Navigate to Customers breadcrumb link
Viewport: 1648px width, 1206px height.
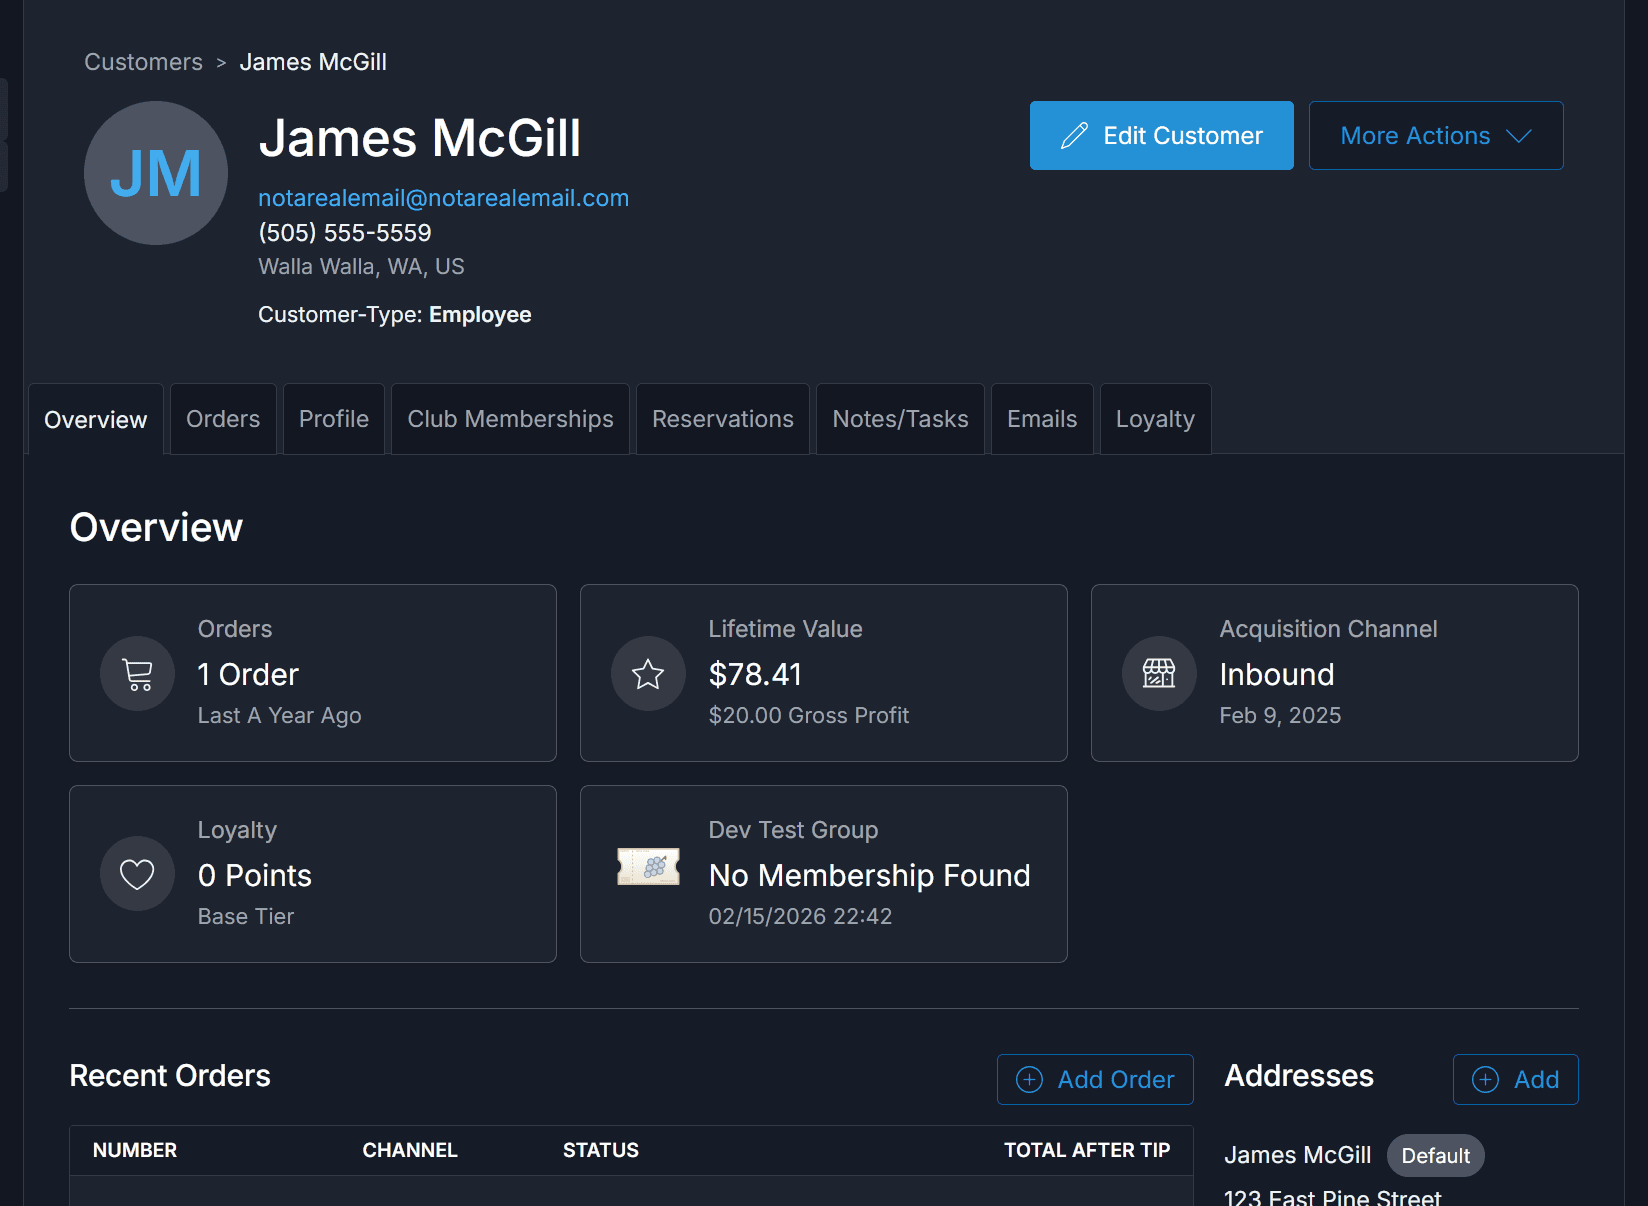click(143, 62)
